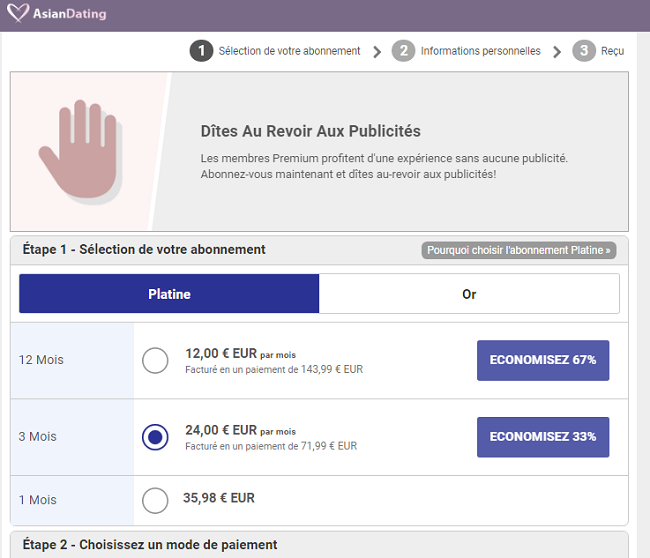Click chevron after Sélection de votre abonnement

pyautogui.click(x=376, y=52)
